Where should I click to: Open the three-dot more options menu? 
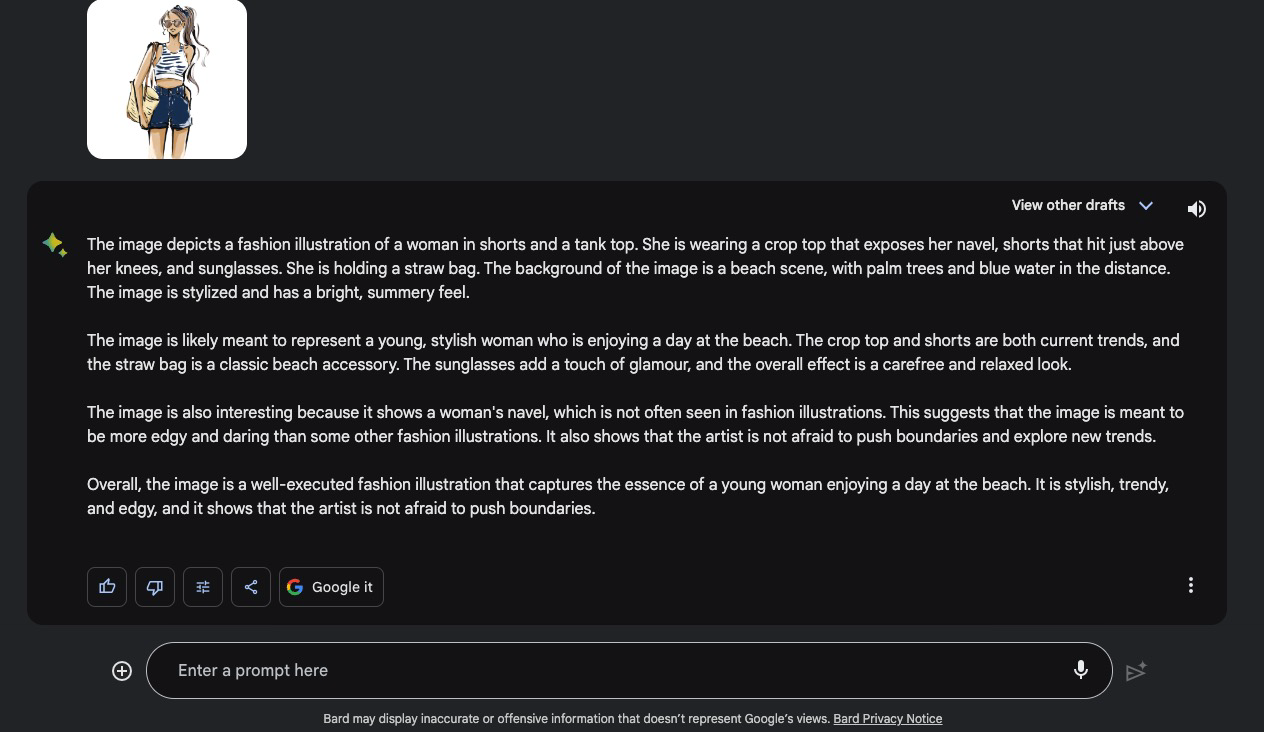[1190, 585]
